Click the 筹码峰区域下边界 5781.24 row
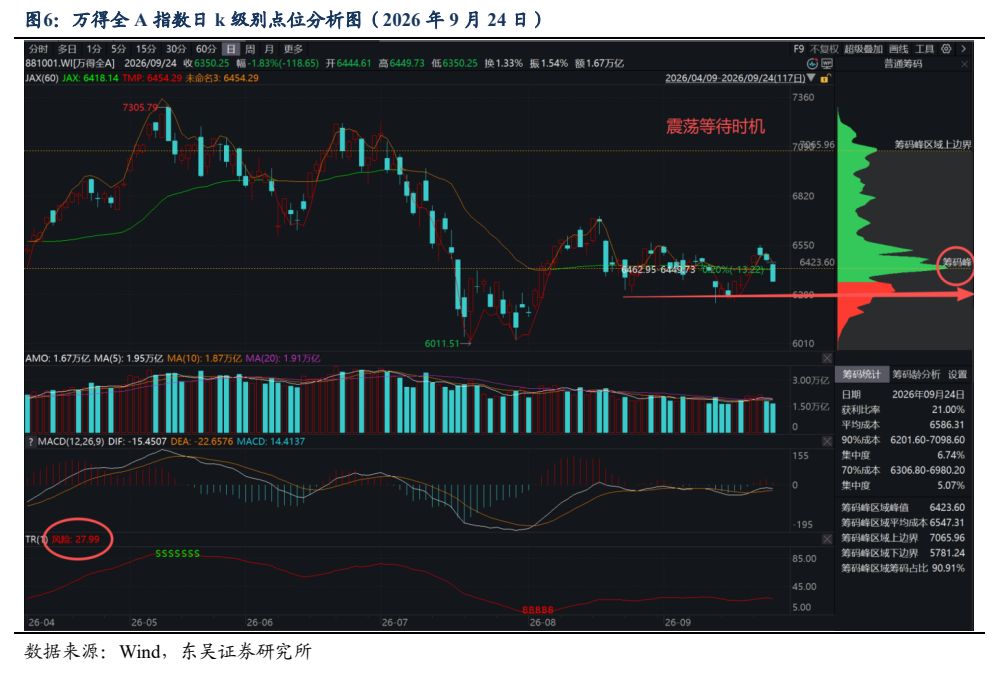 [903, 553]
